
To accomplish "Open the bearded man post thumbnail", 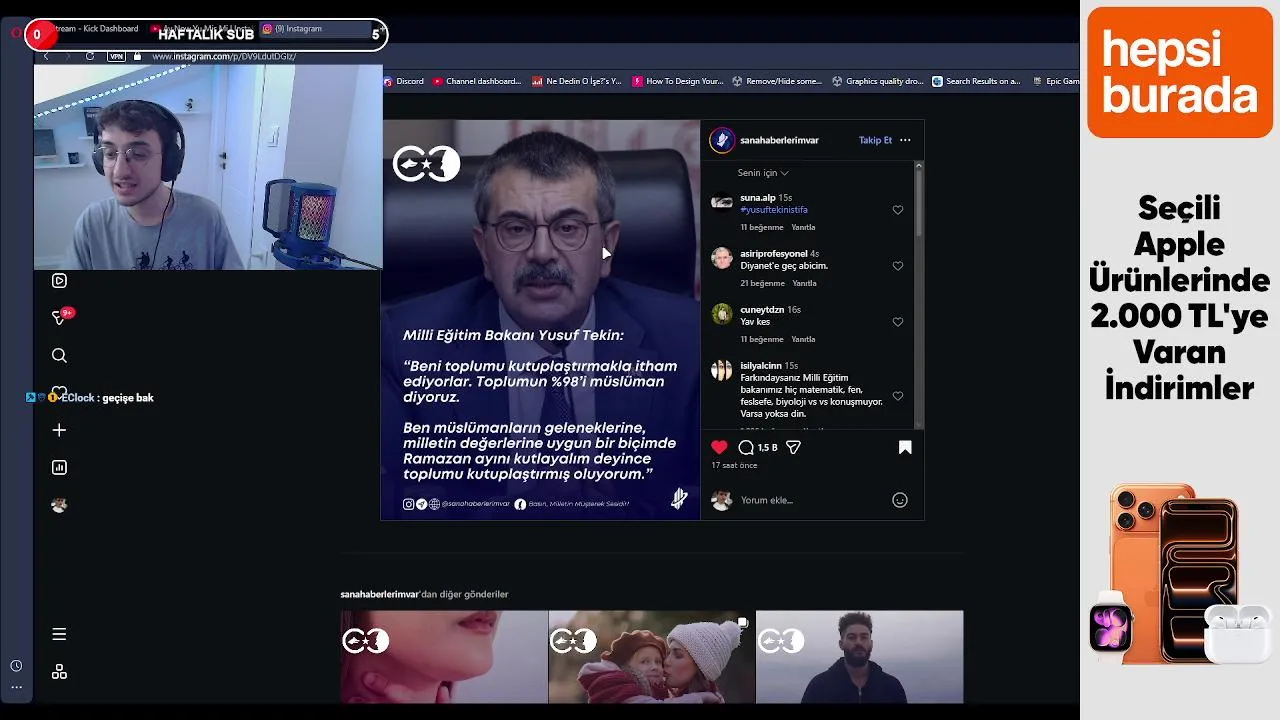I will coord(860,657).
